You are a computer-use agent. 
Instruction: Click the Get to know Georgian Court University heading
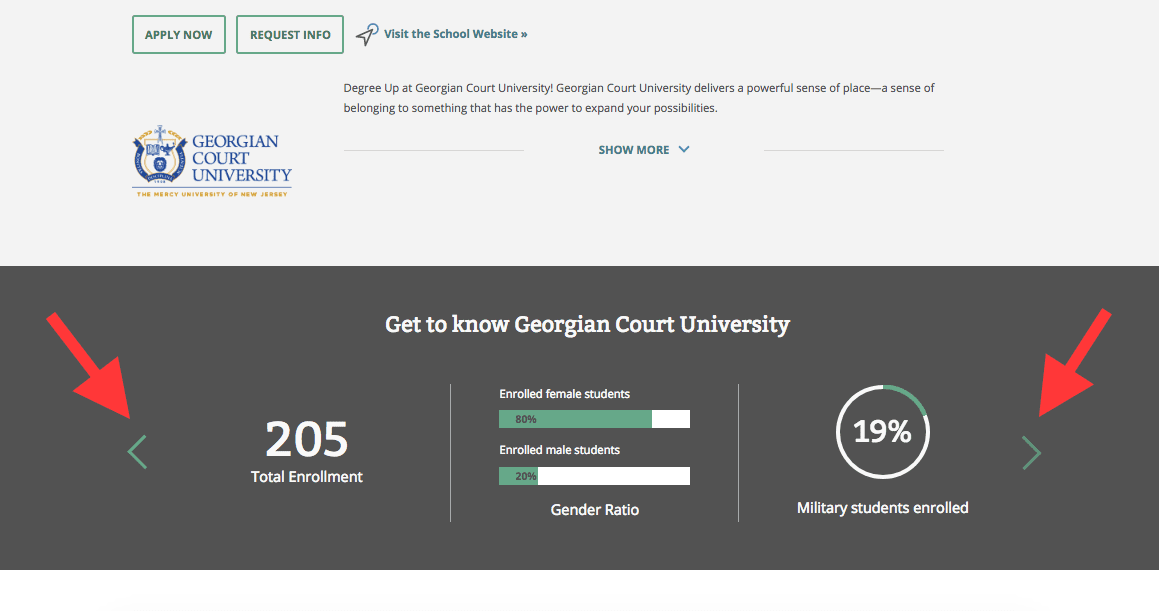588,324
